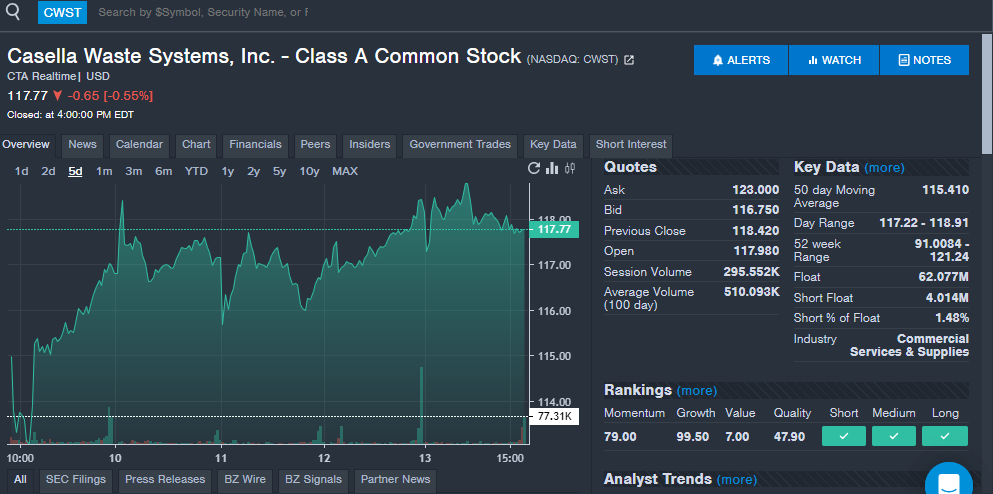Click the Ask value 123.000

(x=756, y=189)
